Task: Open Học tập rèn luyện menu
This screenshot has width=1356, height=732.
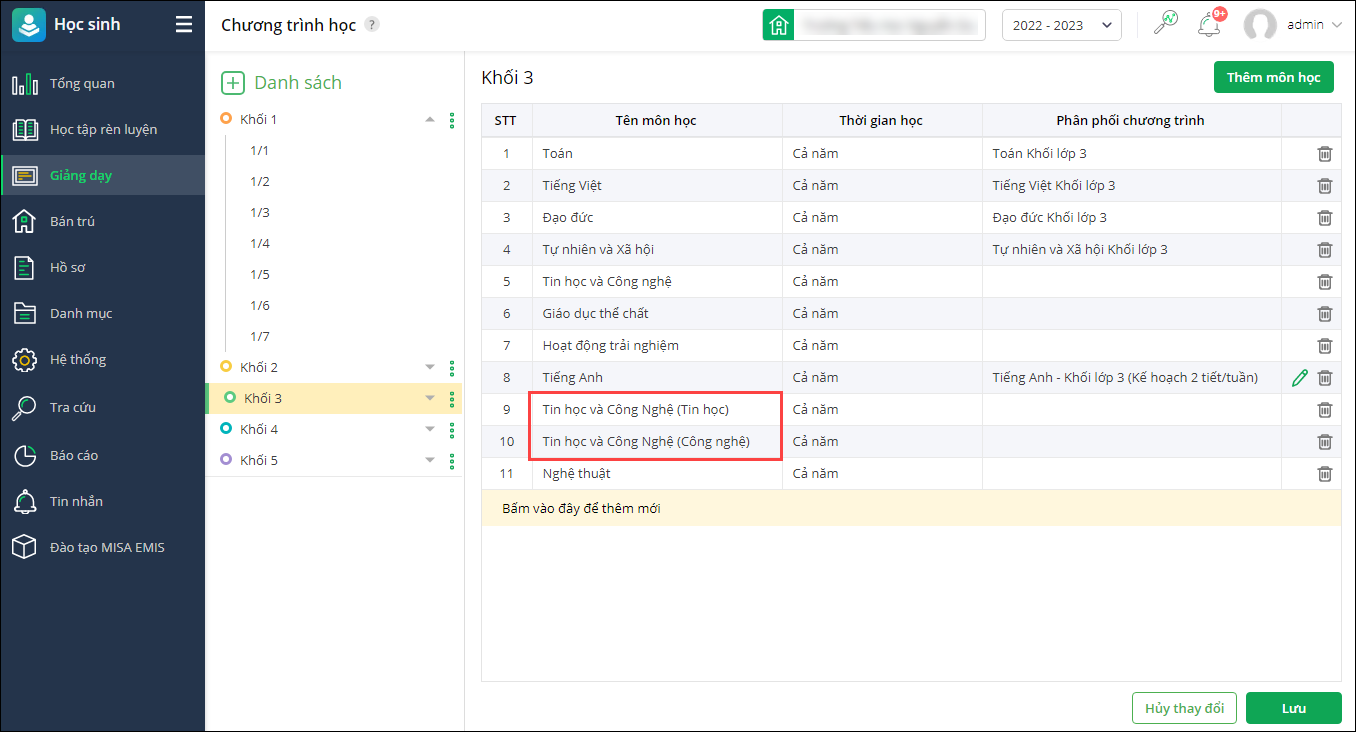Action: tap(102, 130)
